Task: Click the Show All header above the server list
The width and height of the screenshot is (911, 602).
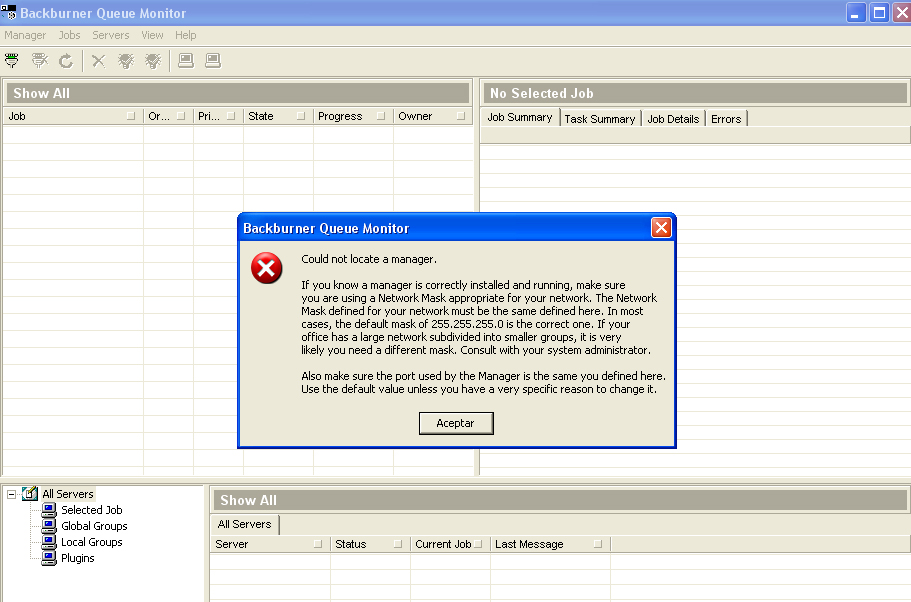Action: pos(560,500)
